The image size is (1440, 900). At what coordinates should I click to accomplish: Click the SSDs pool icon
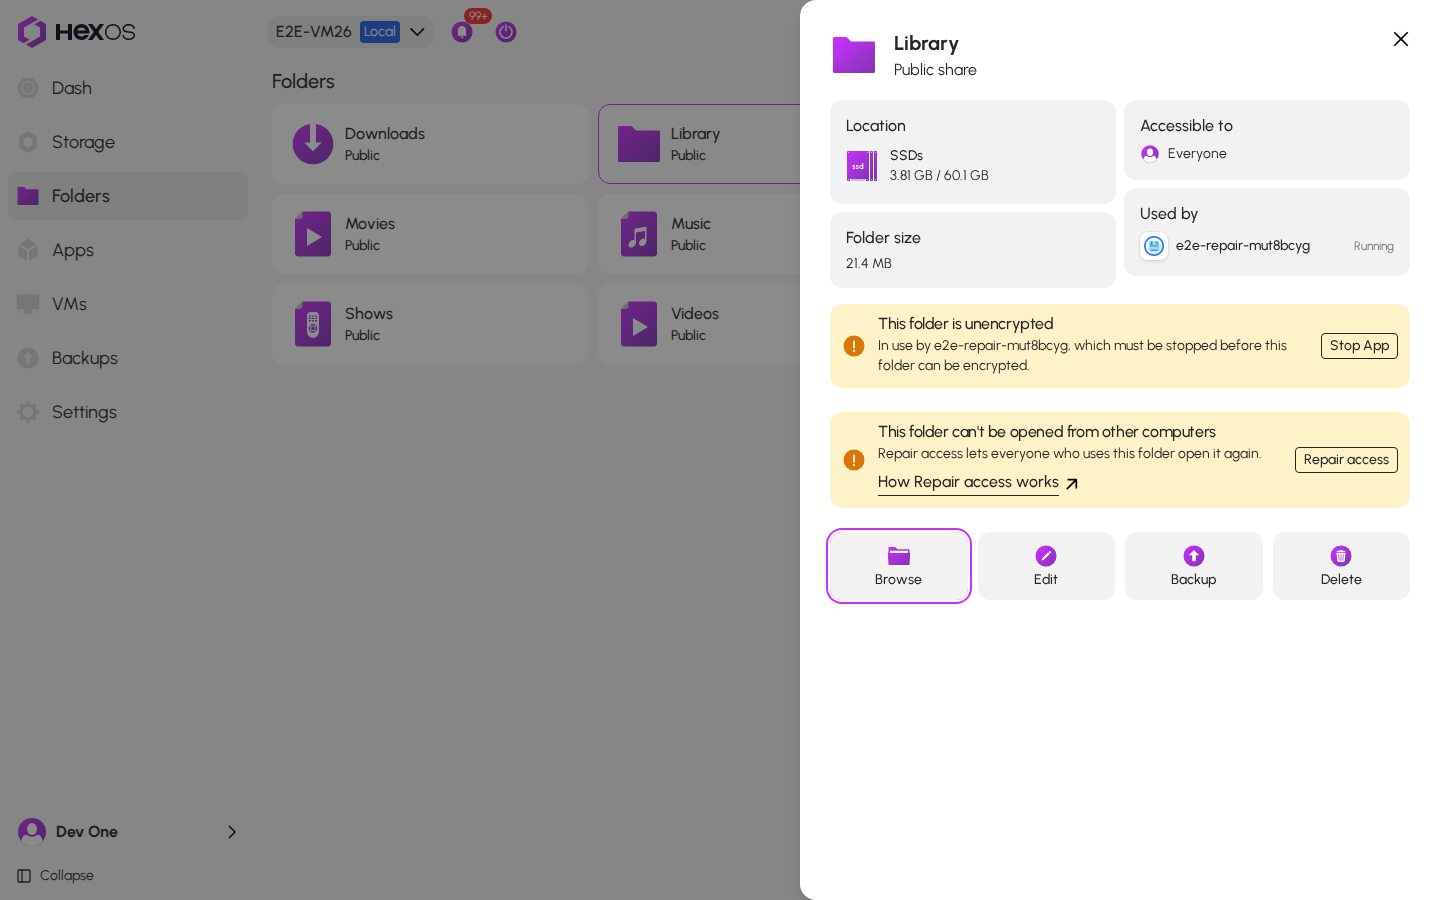[x=862, y=166]
